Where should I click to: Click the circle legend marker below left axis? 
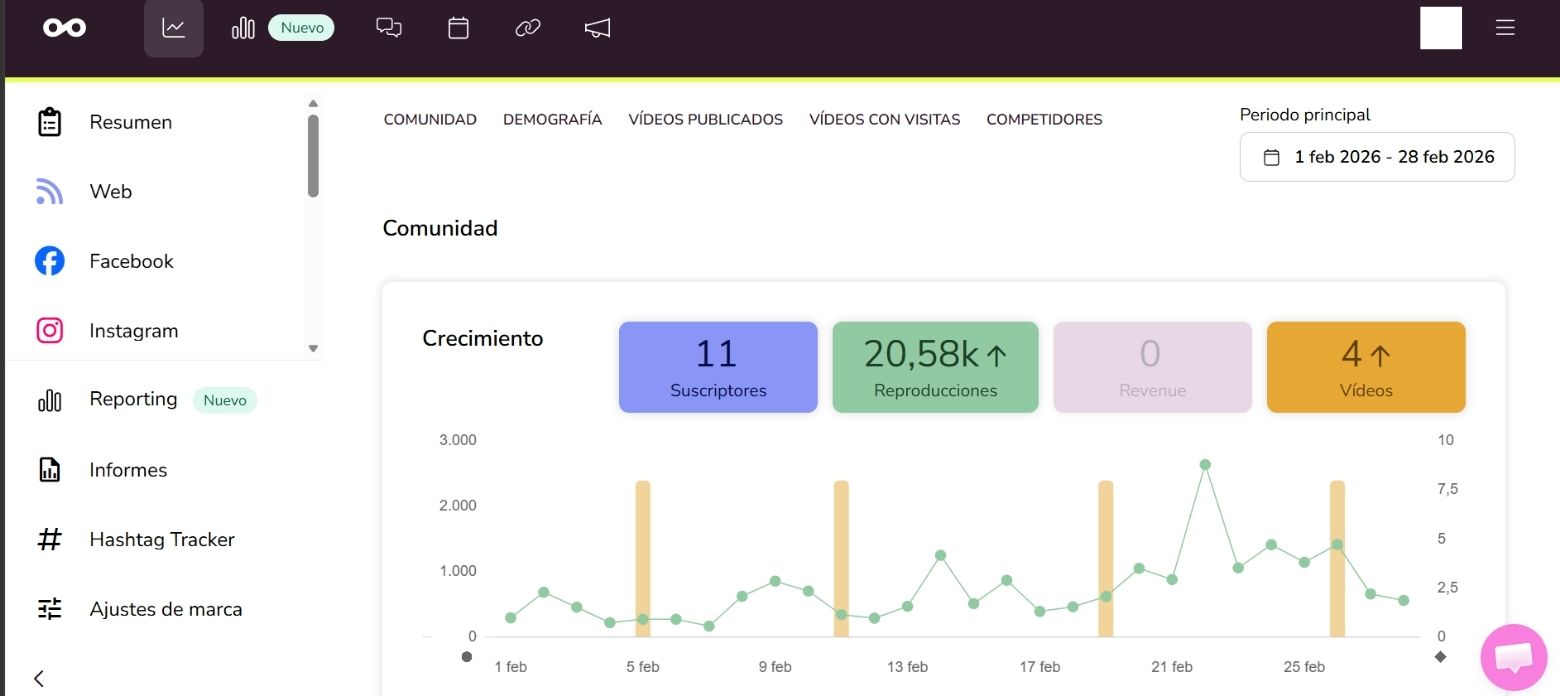[x=466, y=657]
